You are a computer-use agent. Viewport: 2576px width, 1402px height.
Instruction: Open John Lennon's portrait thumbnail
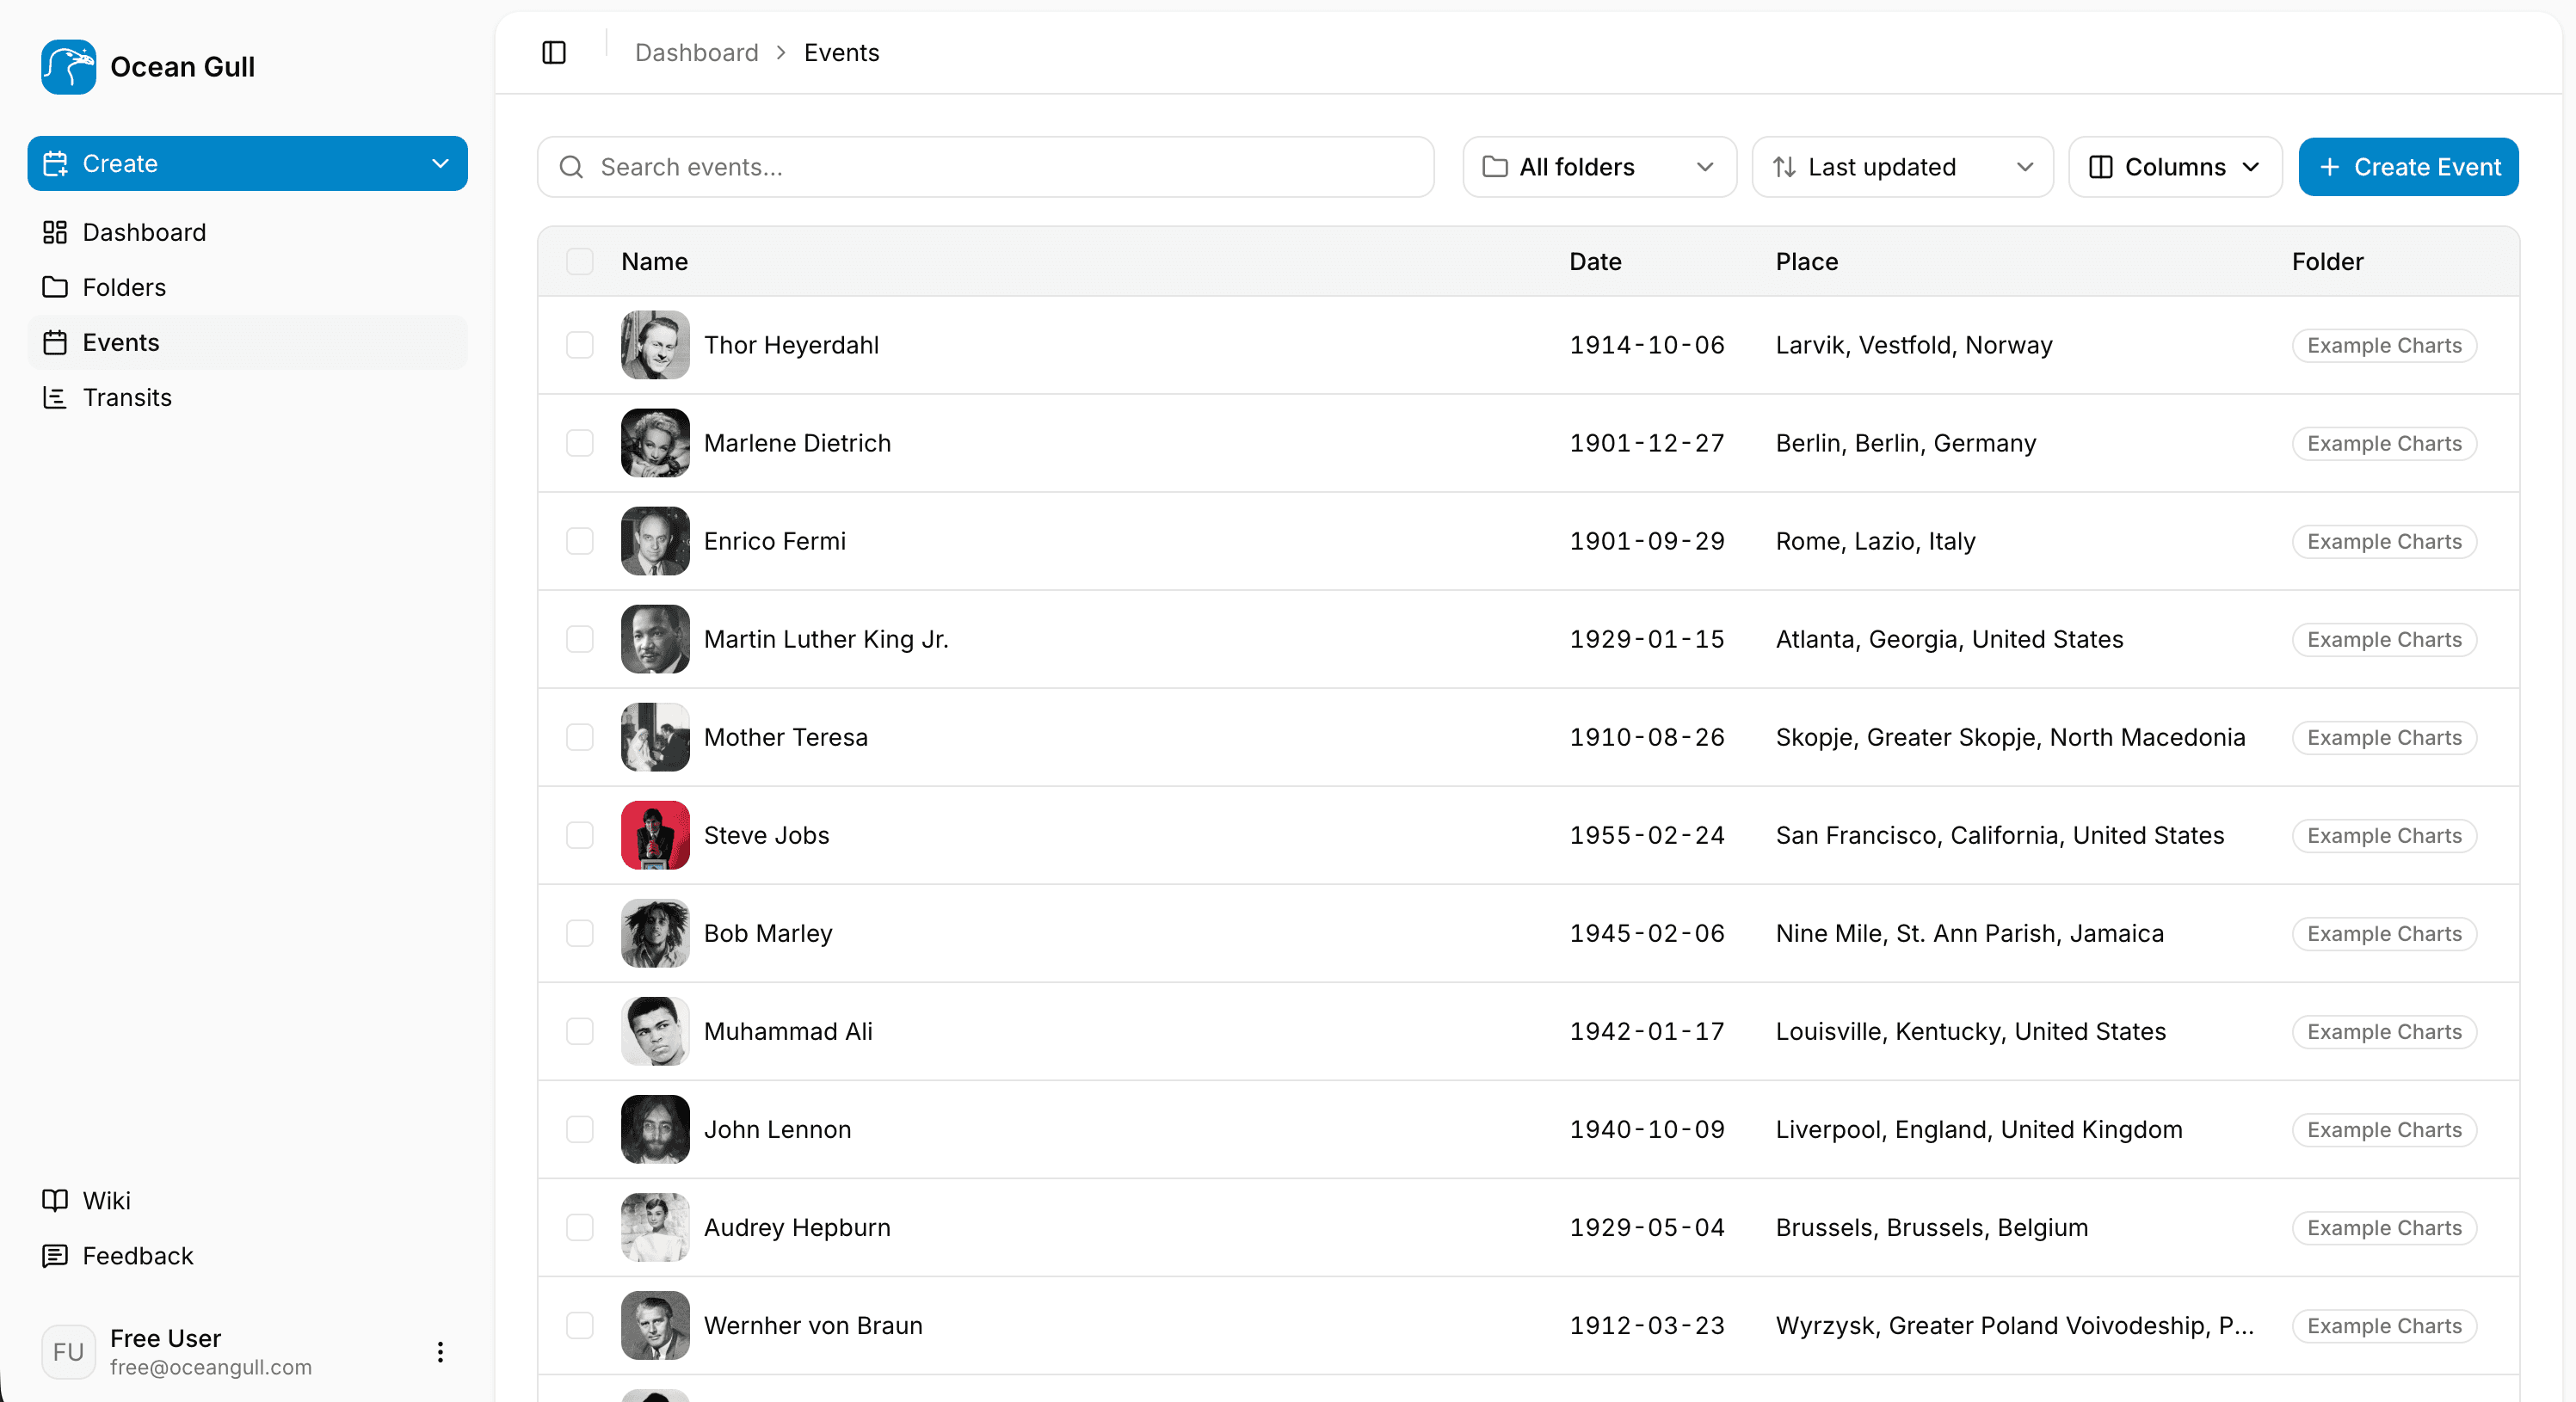point(655,1129)
